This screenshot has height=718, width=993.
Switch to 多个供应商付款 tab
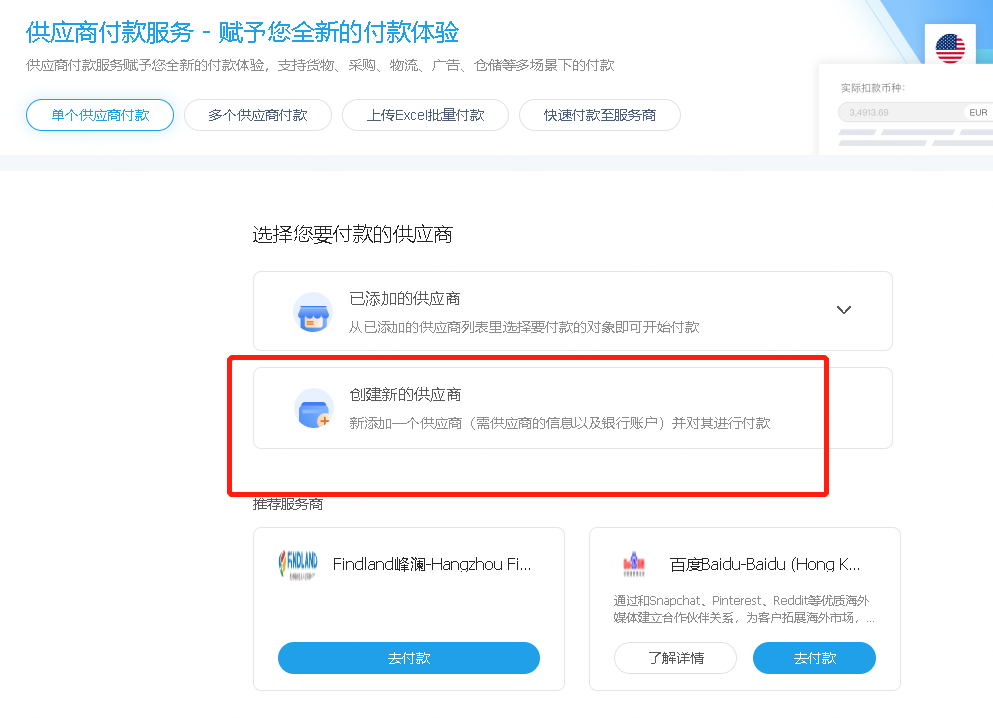click(257, 114)
